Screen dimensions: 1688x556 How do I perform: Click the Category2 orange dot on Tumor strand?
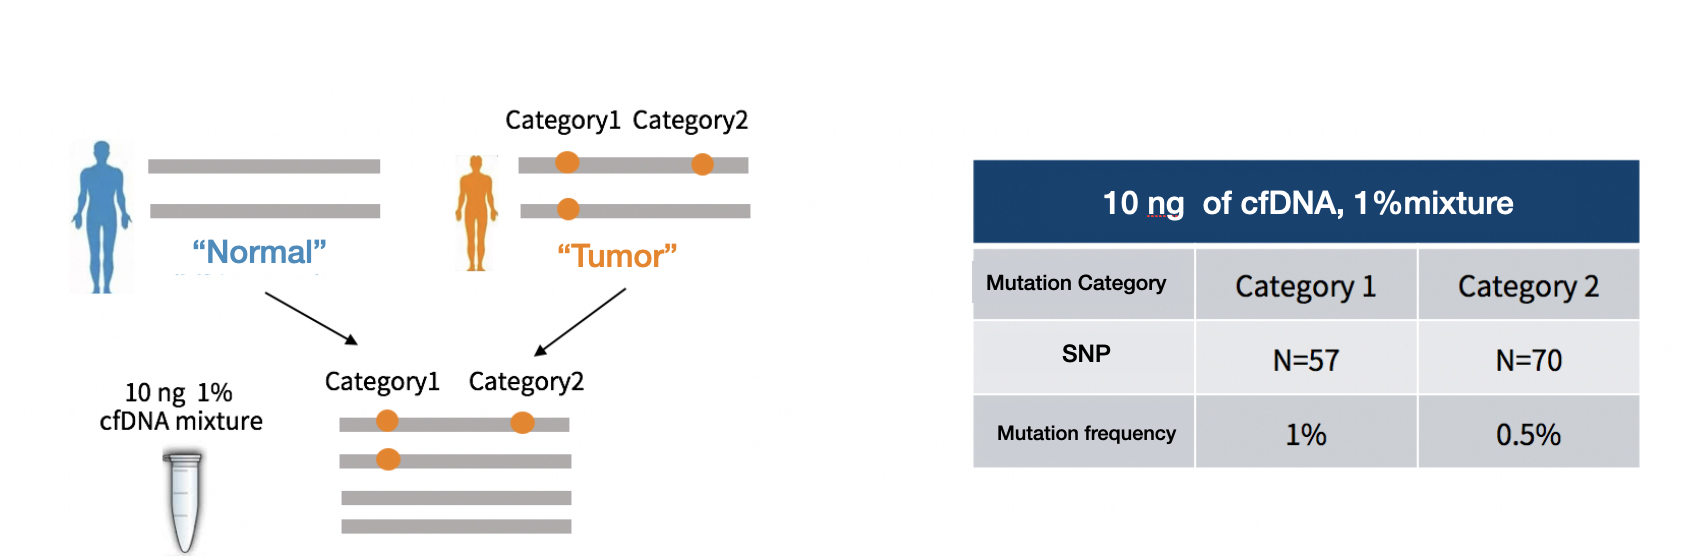click(702, 164)
